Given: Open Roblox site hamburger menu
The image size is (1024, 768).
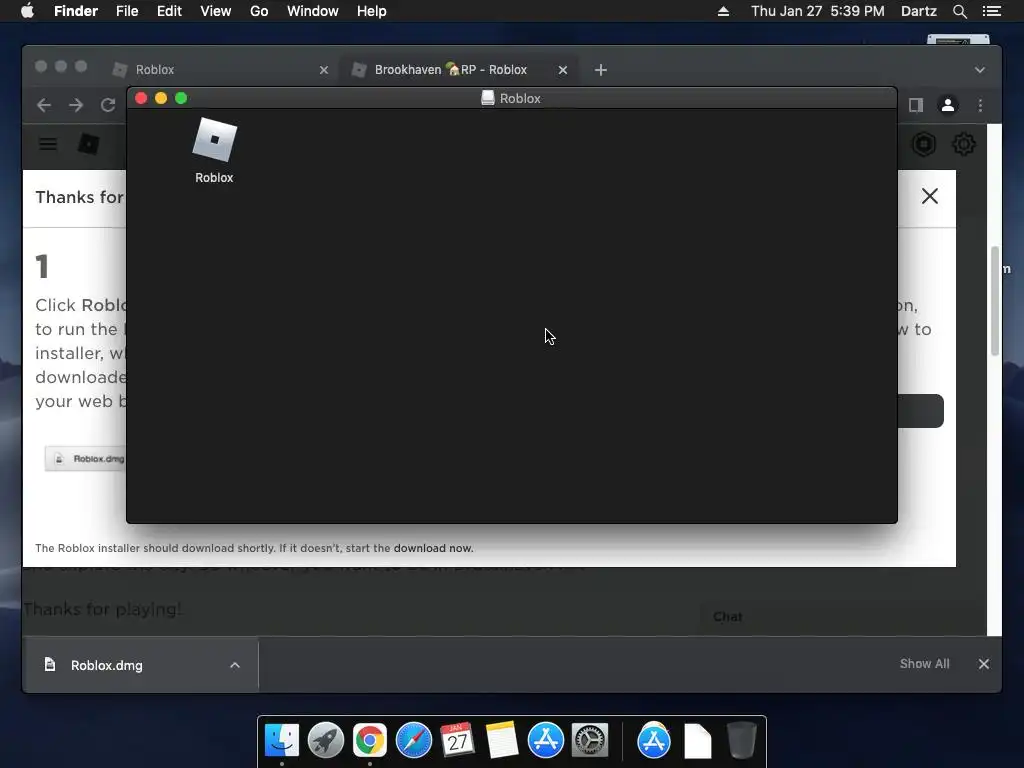Looking at the screenshot, I should tap(48, 144).
